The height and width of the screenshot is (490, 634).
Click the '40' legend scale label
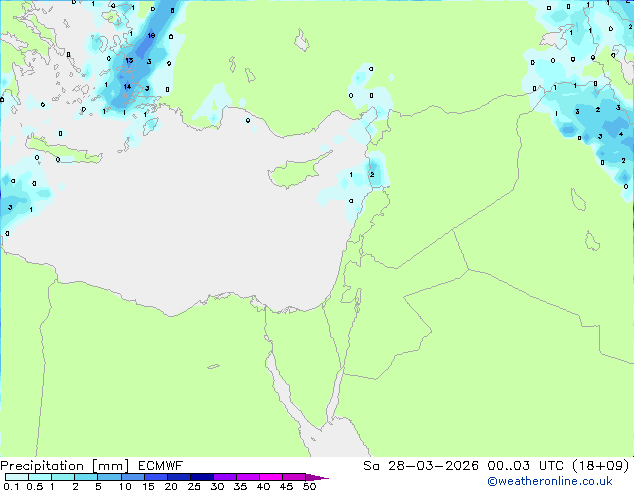[x=263, y=486]
